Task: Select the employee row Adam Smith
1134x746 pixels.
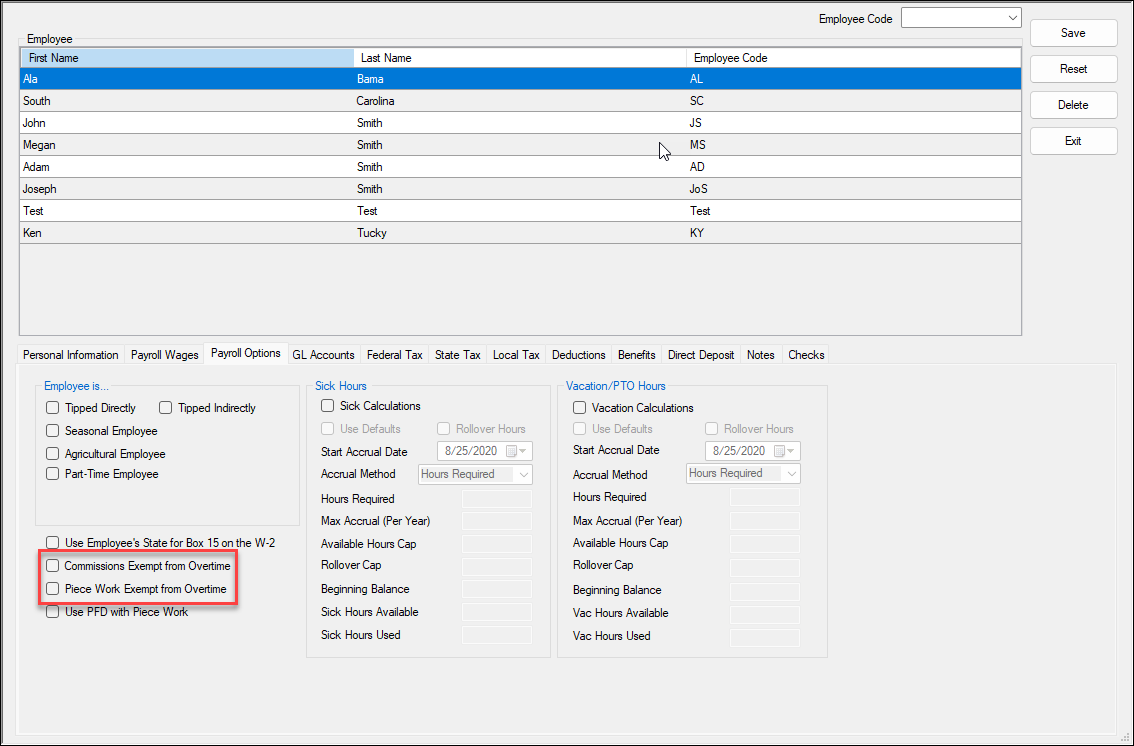Action: click(x=520, y=167)
